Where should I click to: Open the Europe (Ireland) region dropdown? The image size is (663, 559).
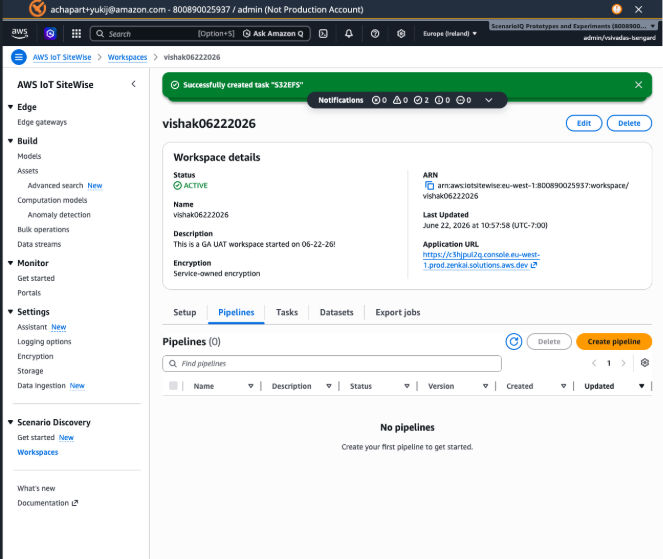[x=450, y=33]
